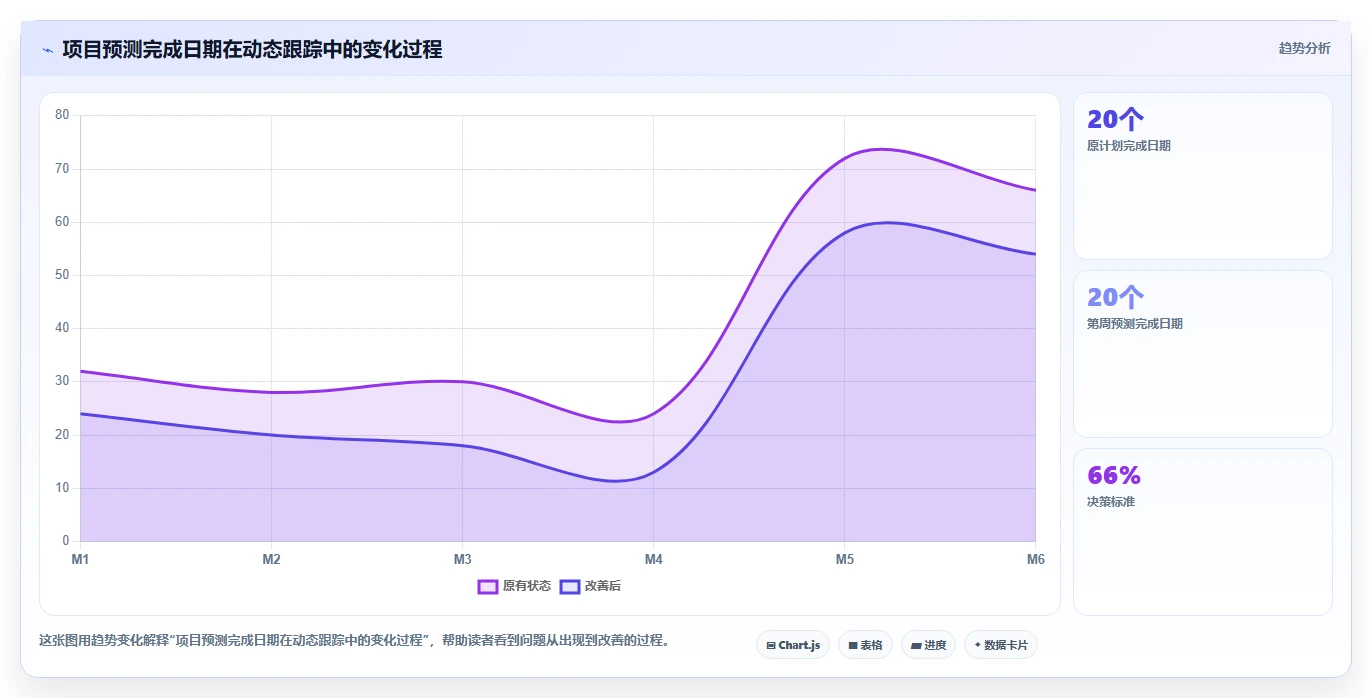
Task: Click the 66% value
Action: click(1114, 475)
